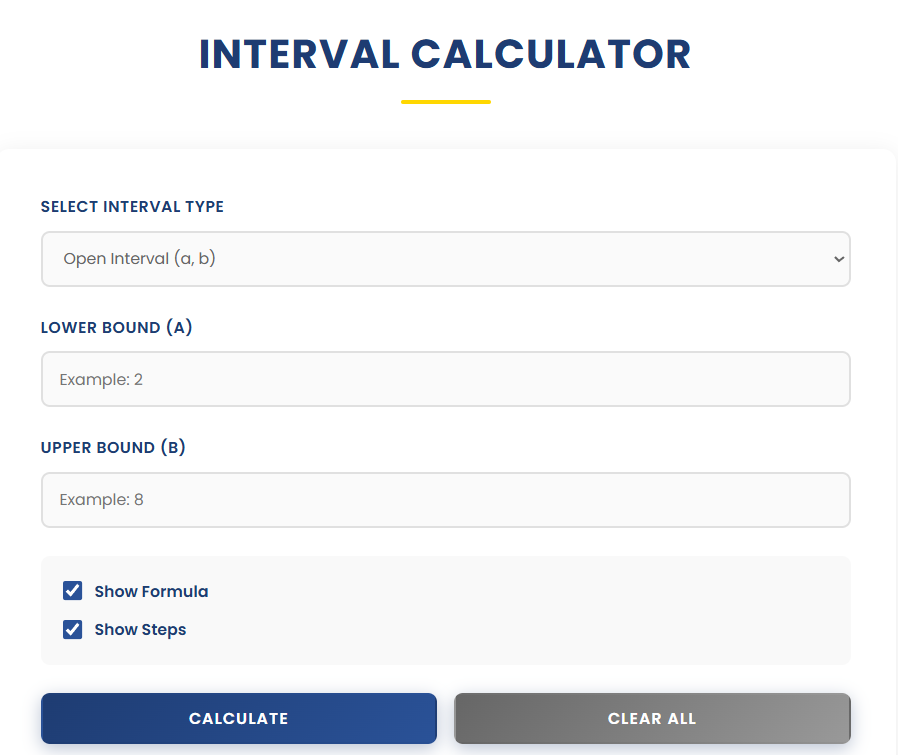
Task: Click the dropdown chevron arrow
Action: point(838,258)
